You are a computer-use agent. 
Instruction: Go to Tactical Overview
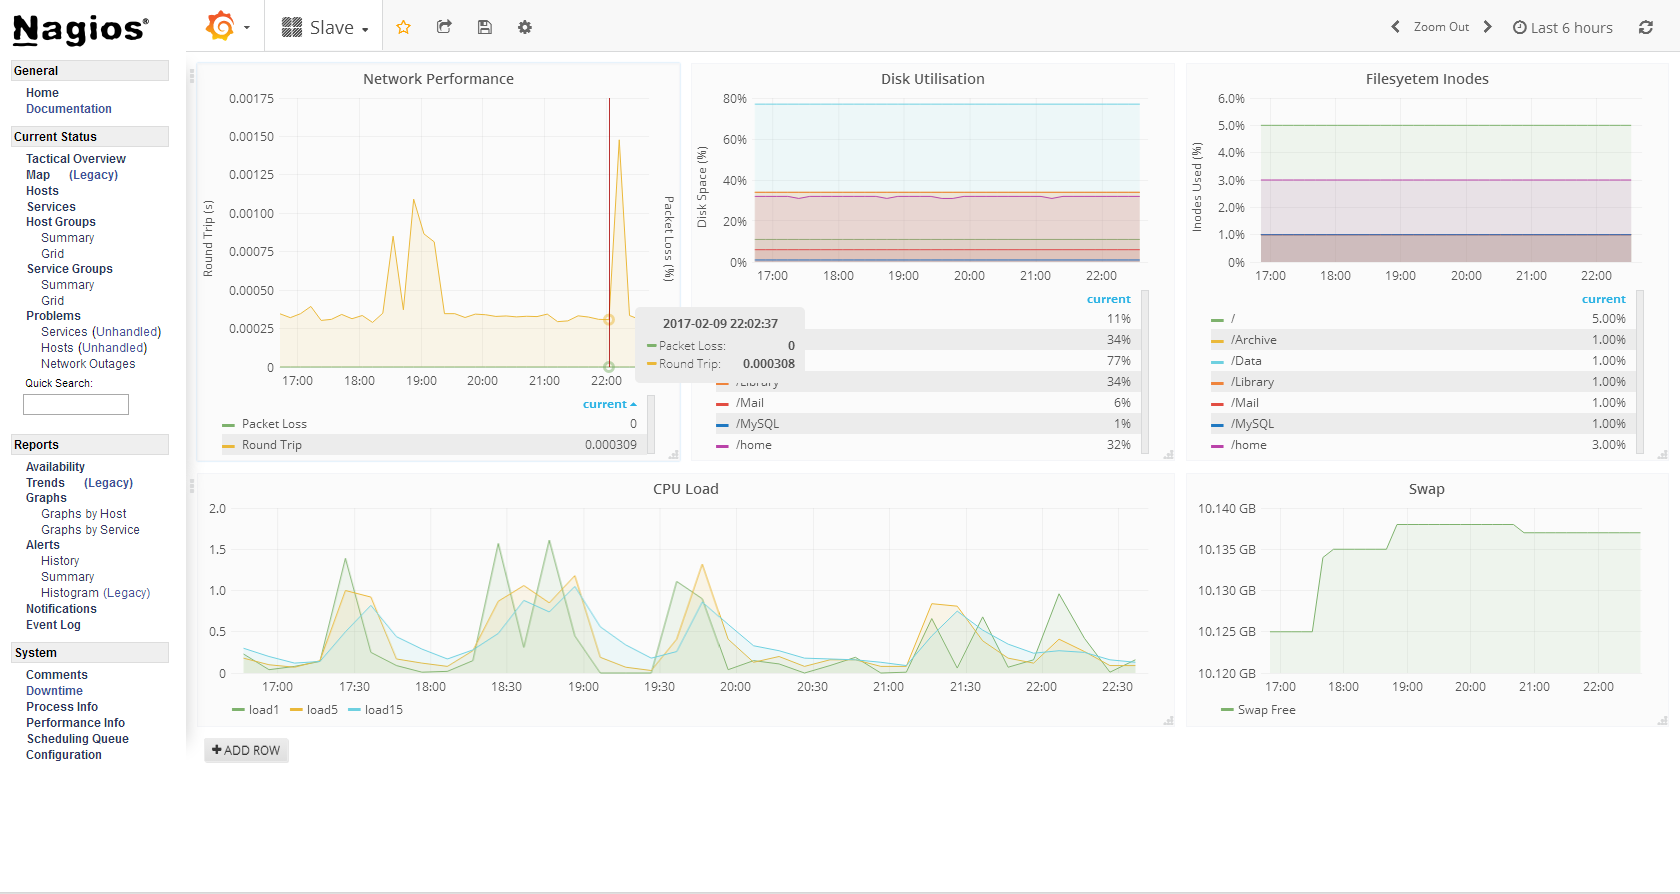coord(76,159)
